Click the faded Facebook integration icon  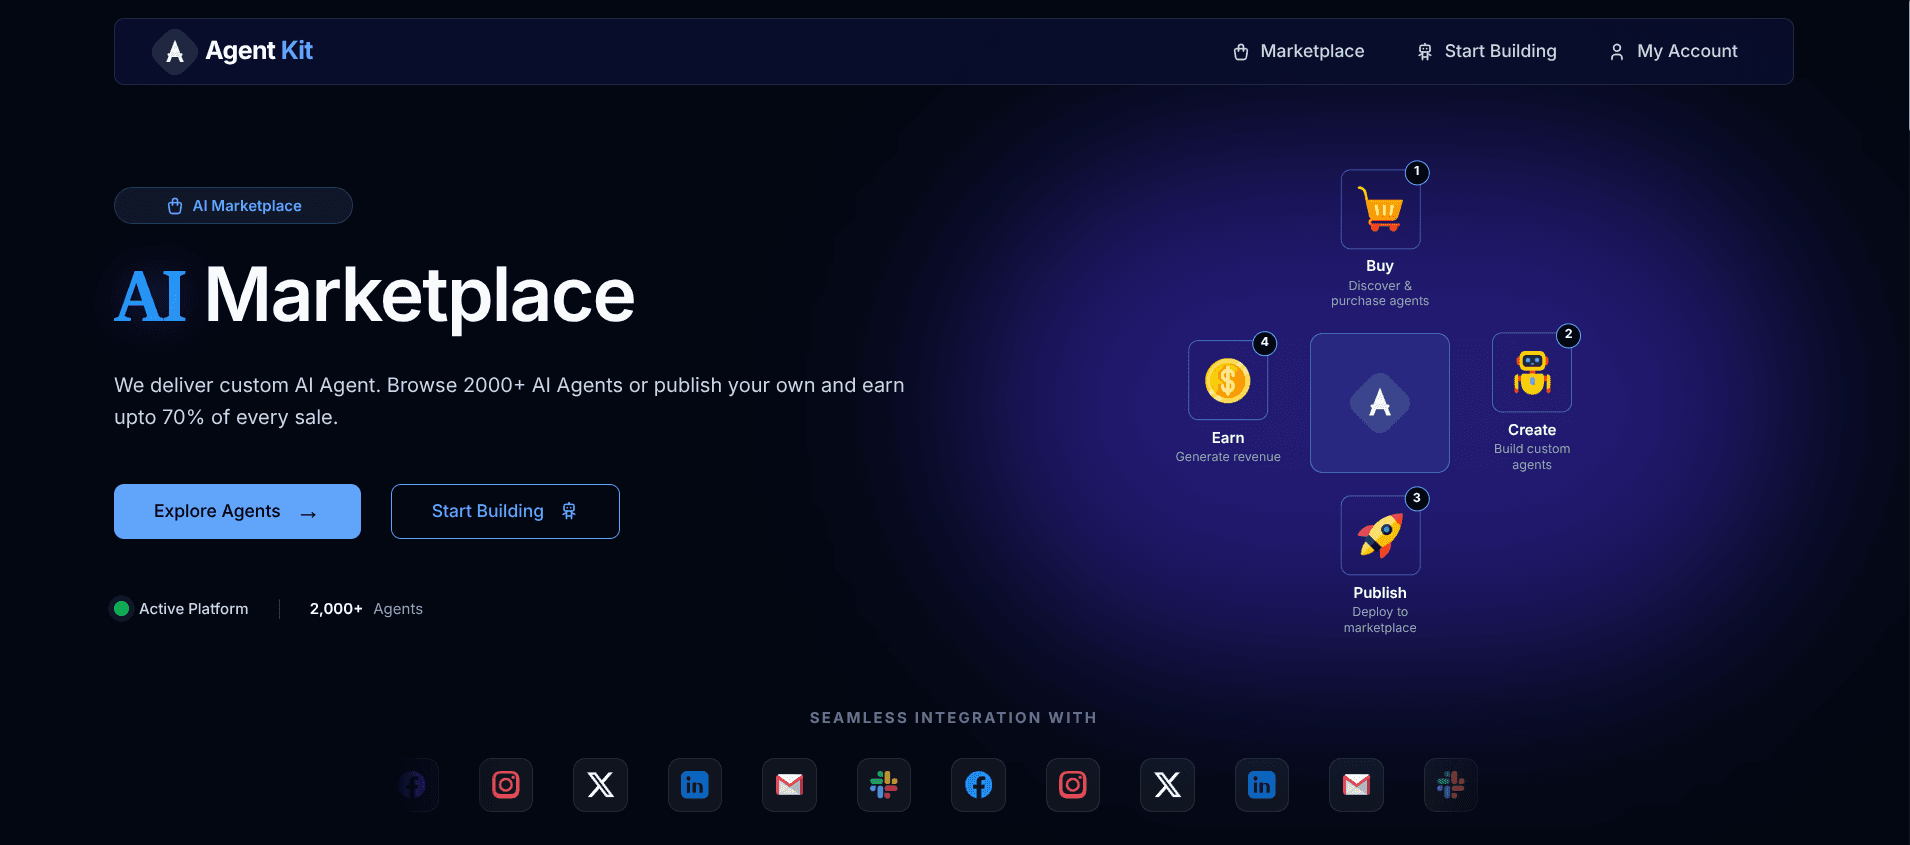[412, 785]
